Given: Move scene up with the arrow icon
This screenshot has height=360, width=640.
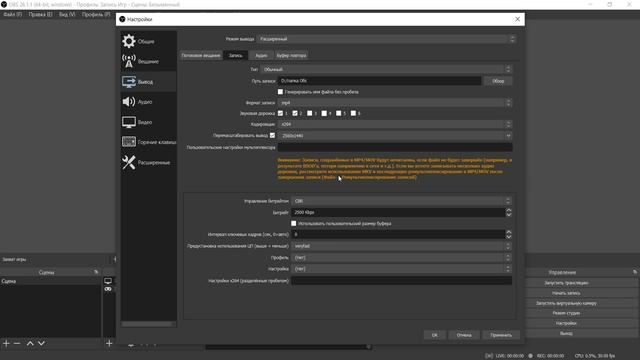Looking at the screenshot, I should [30, 344].
